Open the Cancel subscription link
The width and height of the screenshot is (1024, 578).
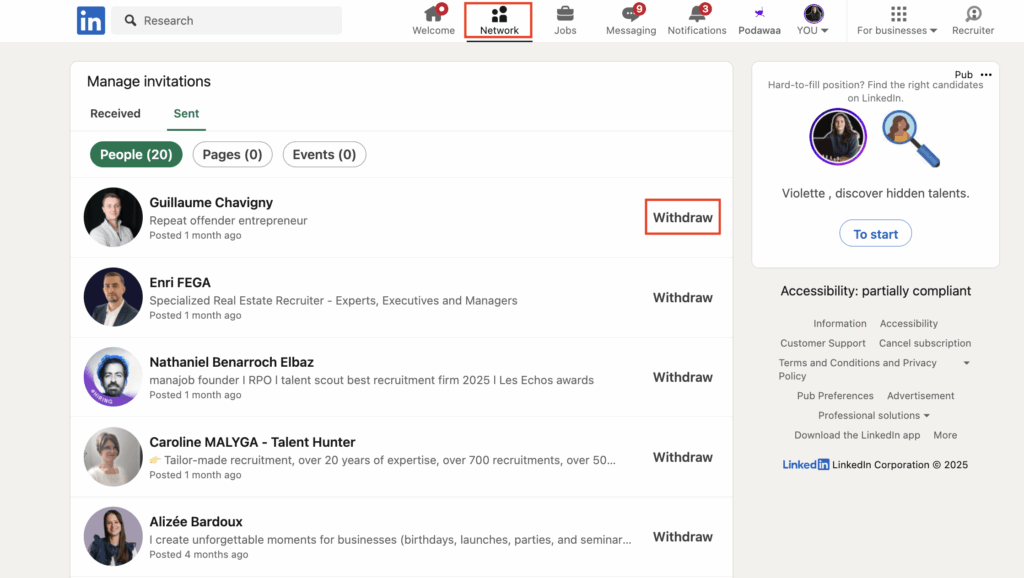tap(925, 343)
